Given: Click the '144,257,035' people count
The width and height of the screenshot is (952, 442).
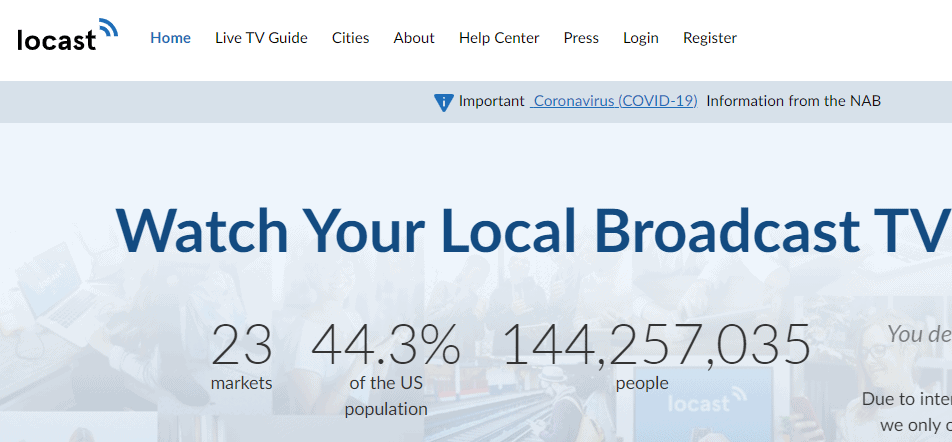Looking at the screenshot, I should (x=657, y=345).
